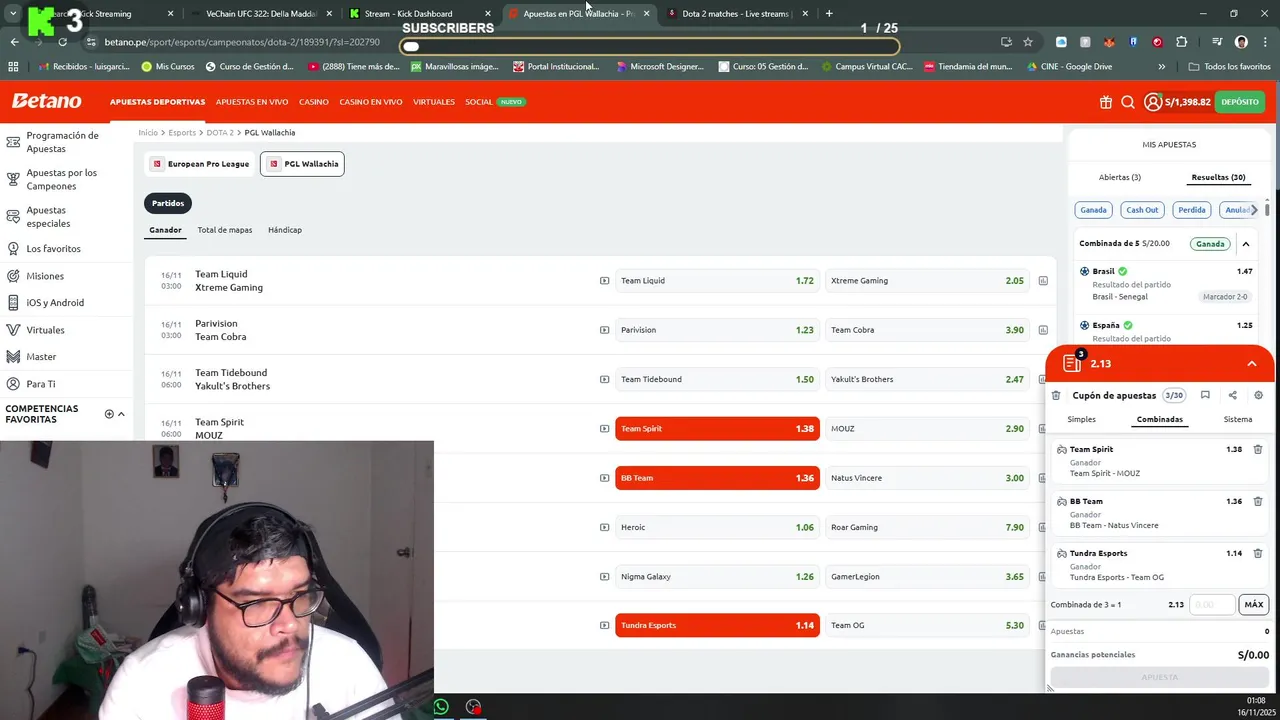1280x720 pixels.
Task: Select European Pro League chip
Action: pos(201,164)
